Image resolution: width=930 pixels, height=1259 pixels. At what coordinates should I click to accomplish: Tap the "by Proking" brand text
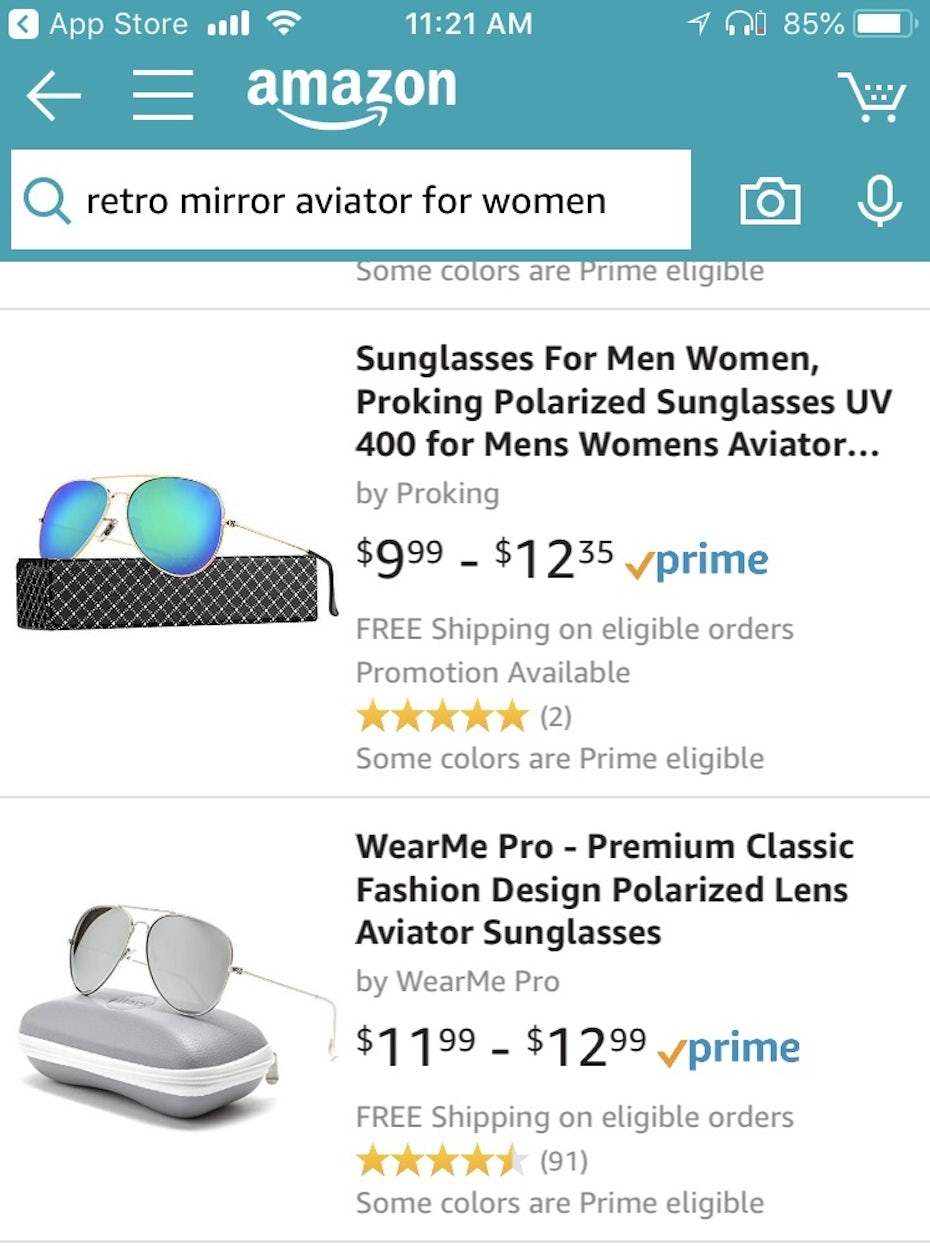427,493
